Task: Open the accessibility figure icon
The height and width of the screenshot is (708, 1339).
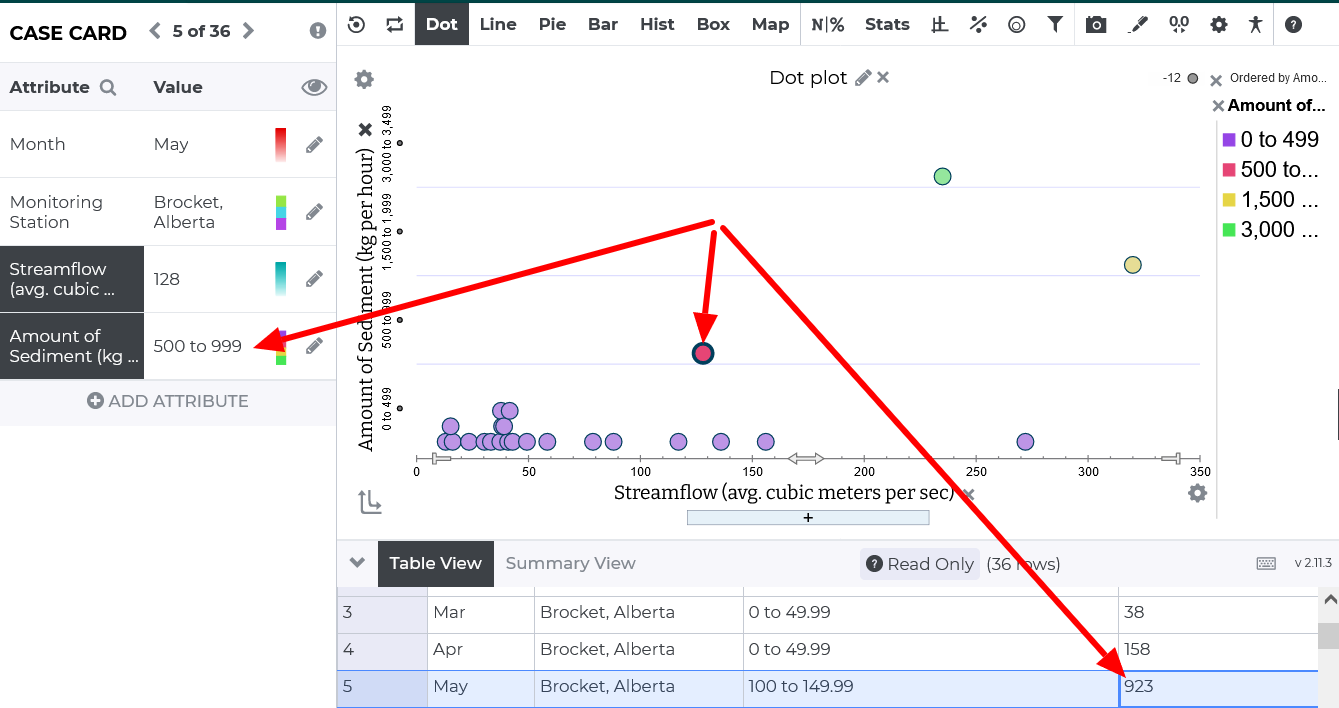Action: point(1256,24)
